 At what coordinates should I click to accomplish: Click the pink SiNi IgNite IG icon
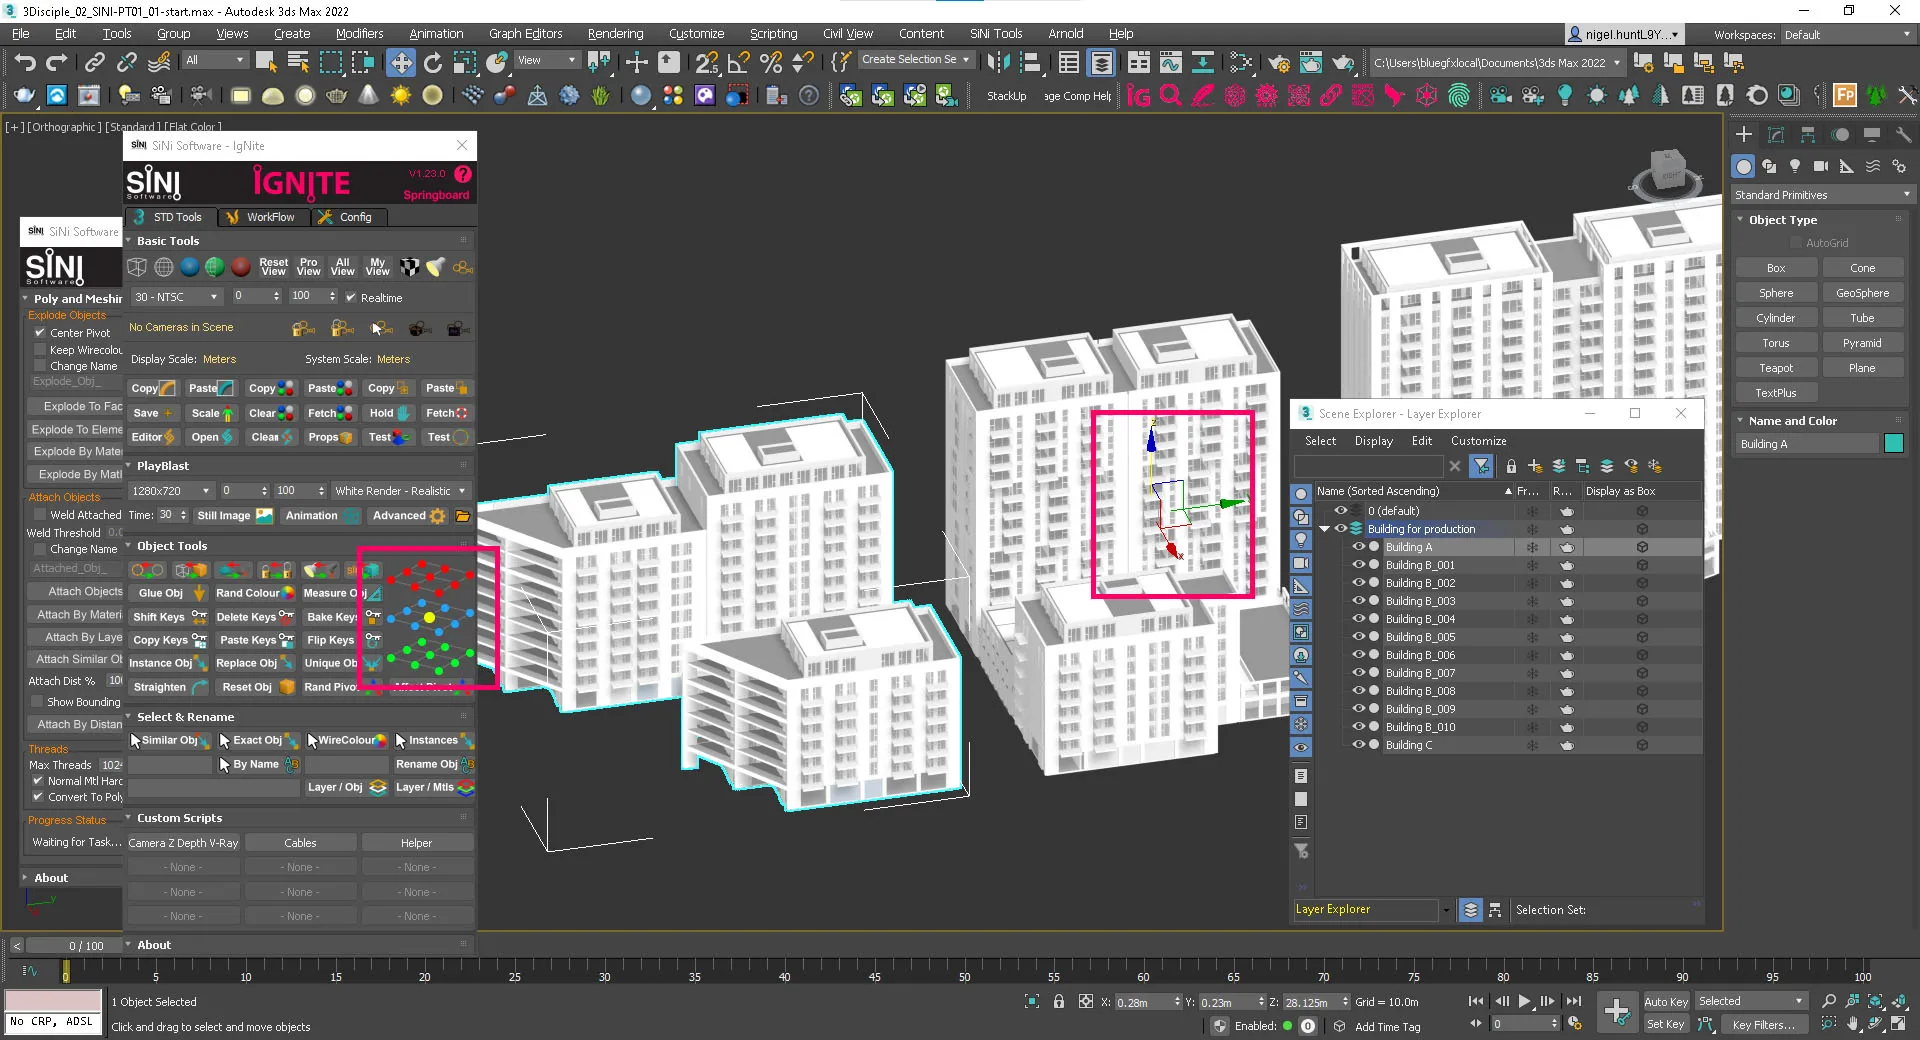click(x=1138, y=96)
